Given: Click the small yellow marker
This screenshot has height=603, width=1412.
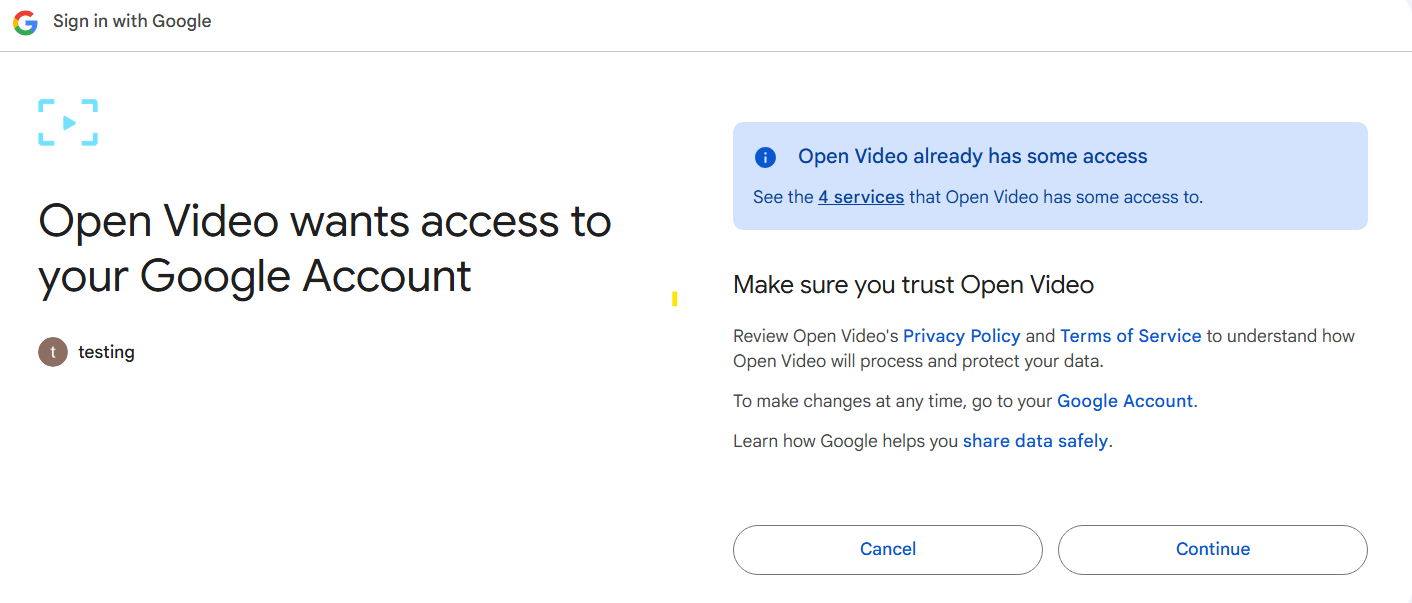Looking at the screenshot, I should coord(675,298).
